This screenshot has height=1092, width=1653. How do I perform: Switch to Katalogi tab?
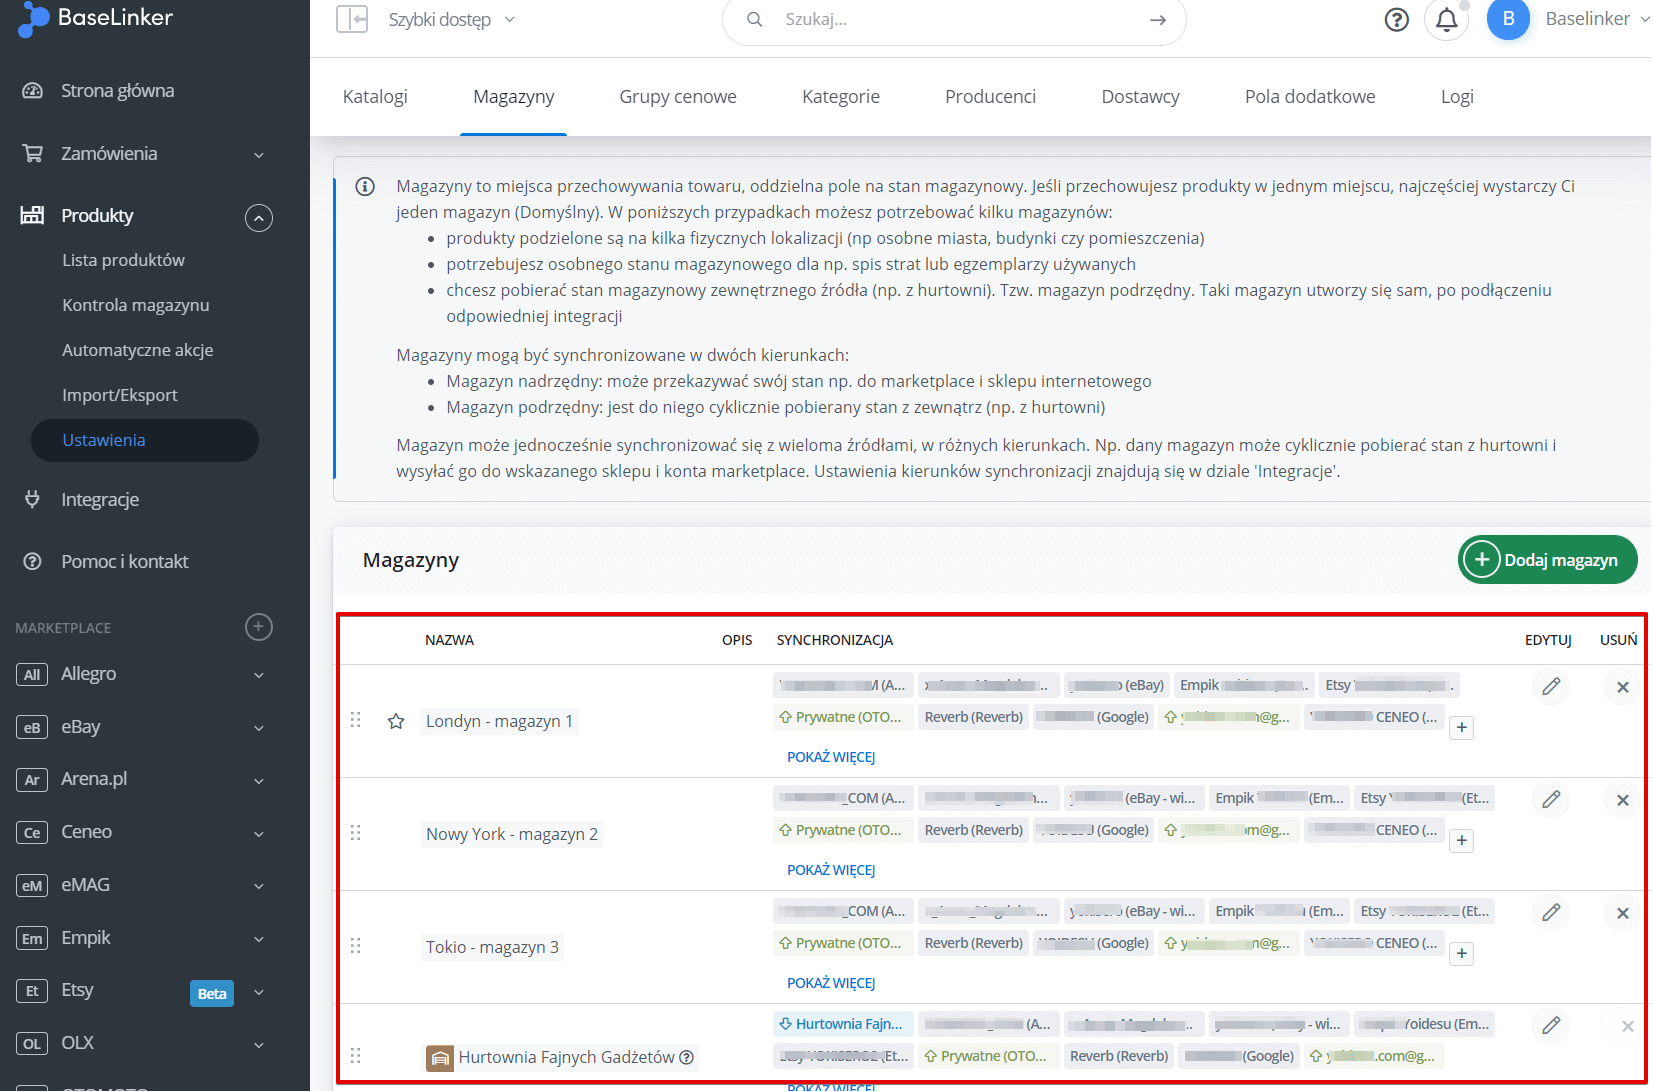point(375,97)
